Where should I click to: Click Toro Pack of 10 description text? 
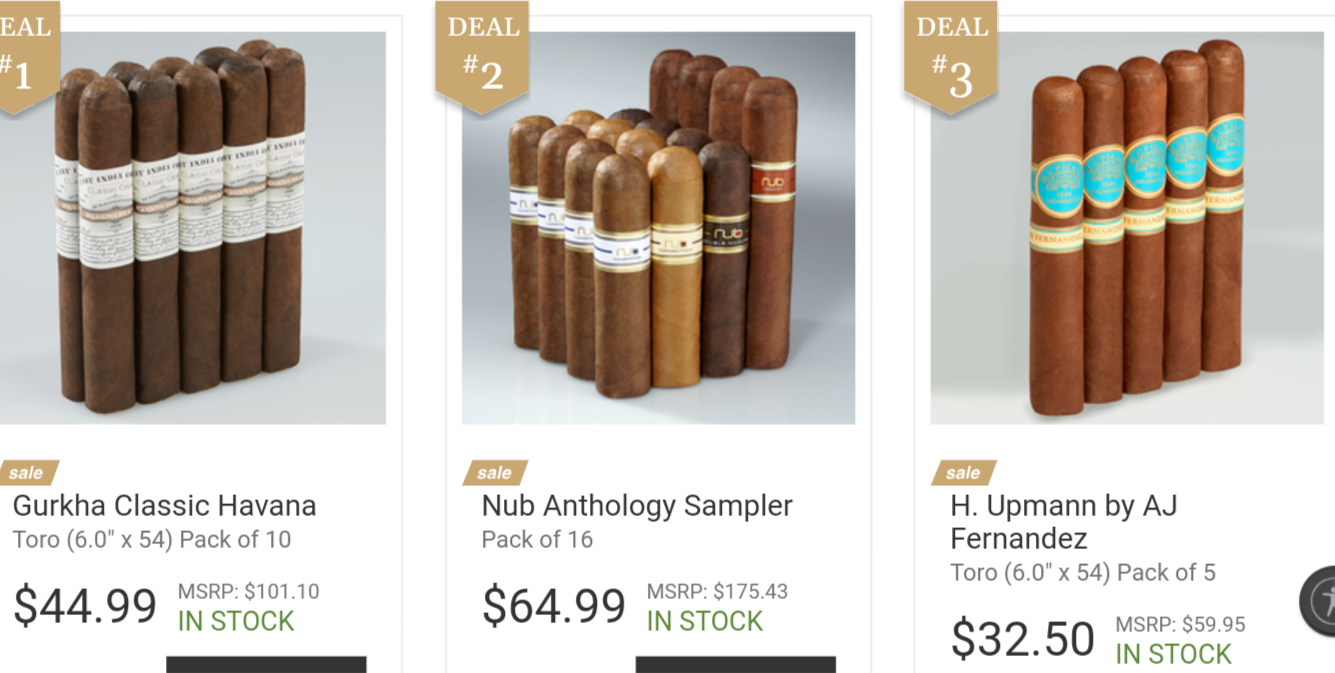click(x=152, y=540)
